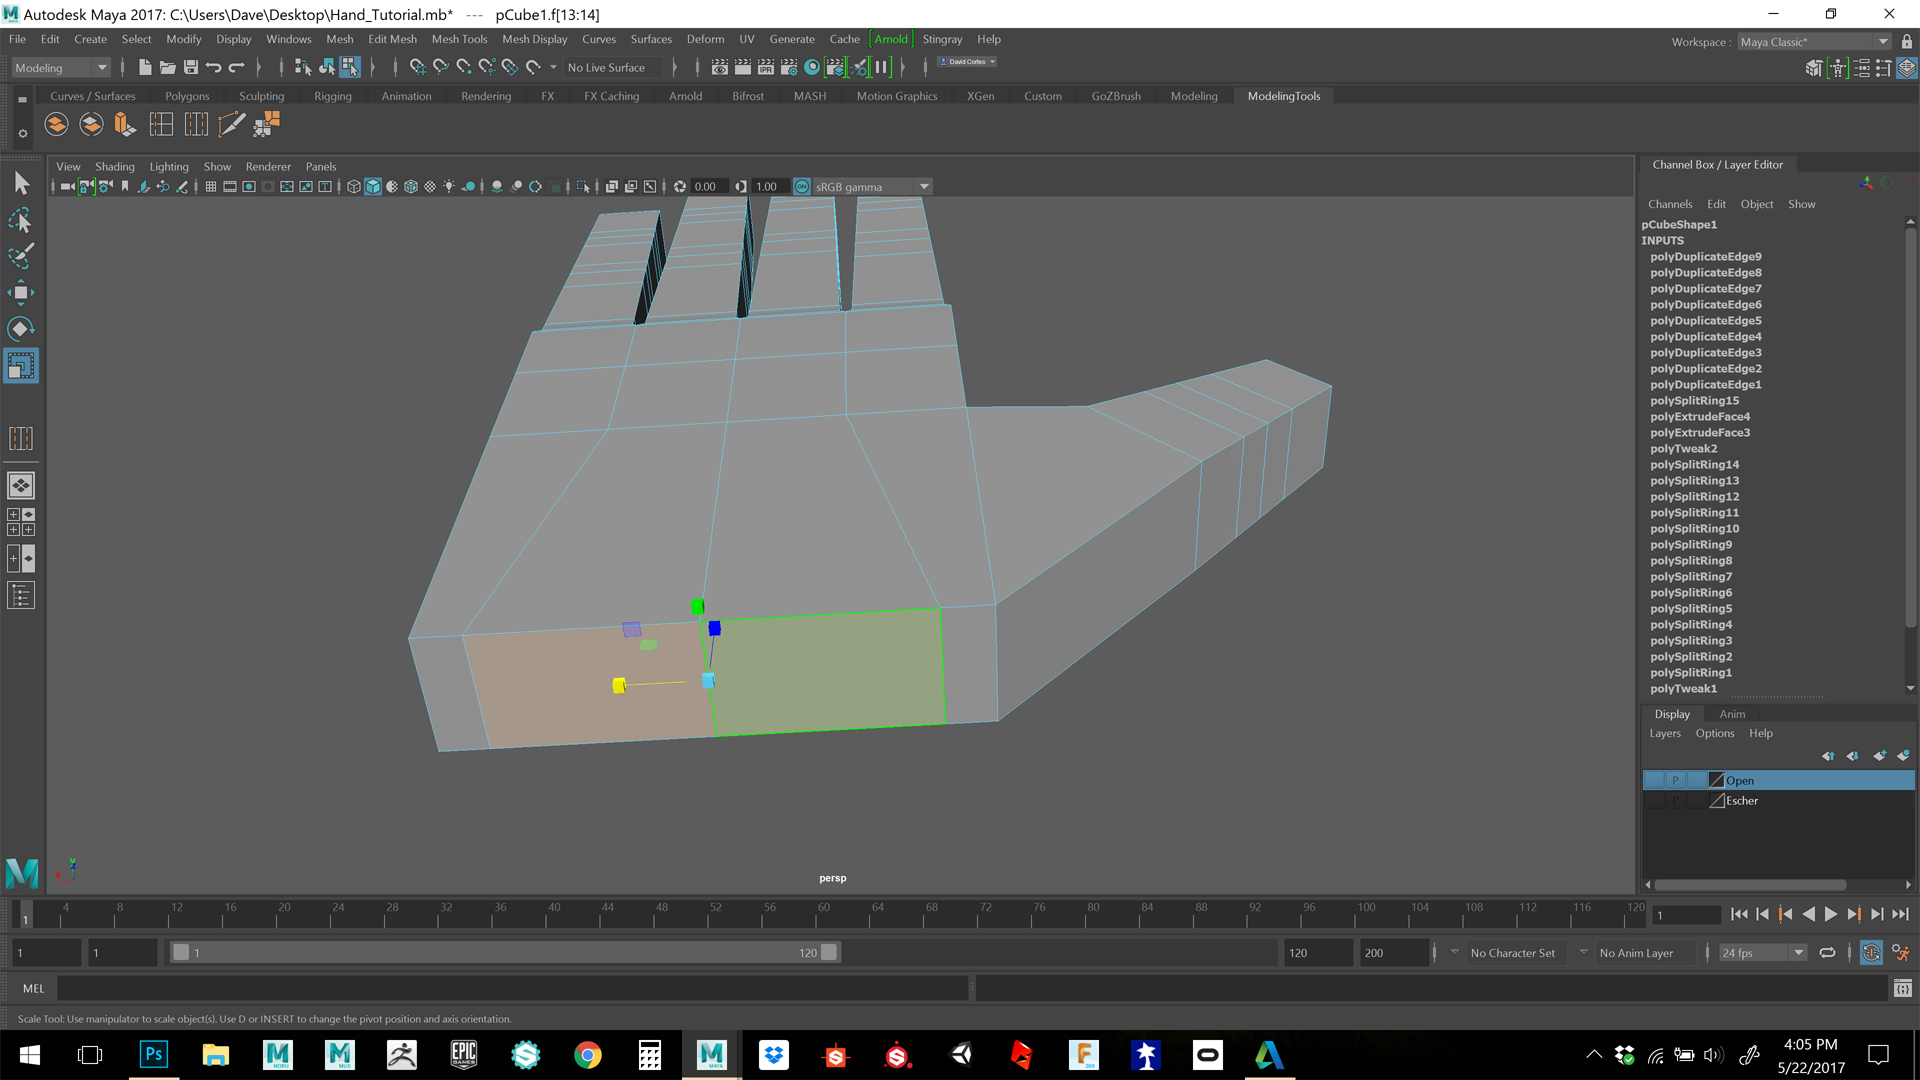Toggle visibility box of Open layer
This screenshot has height=1080, width=1920.
1655,780
